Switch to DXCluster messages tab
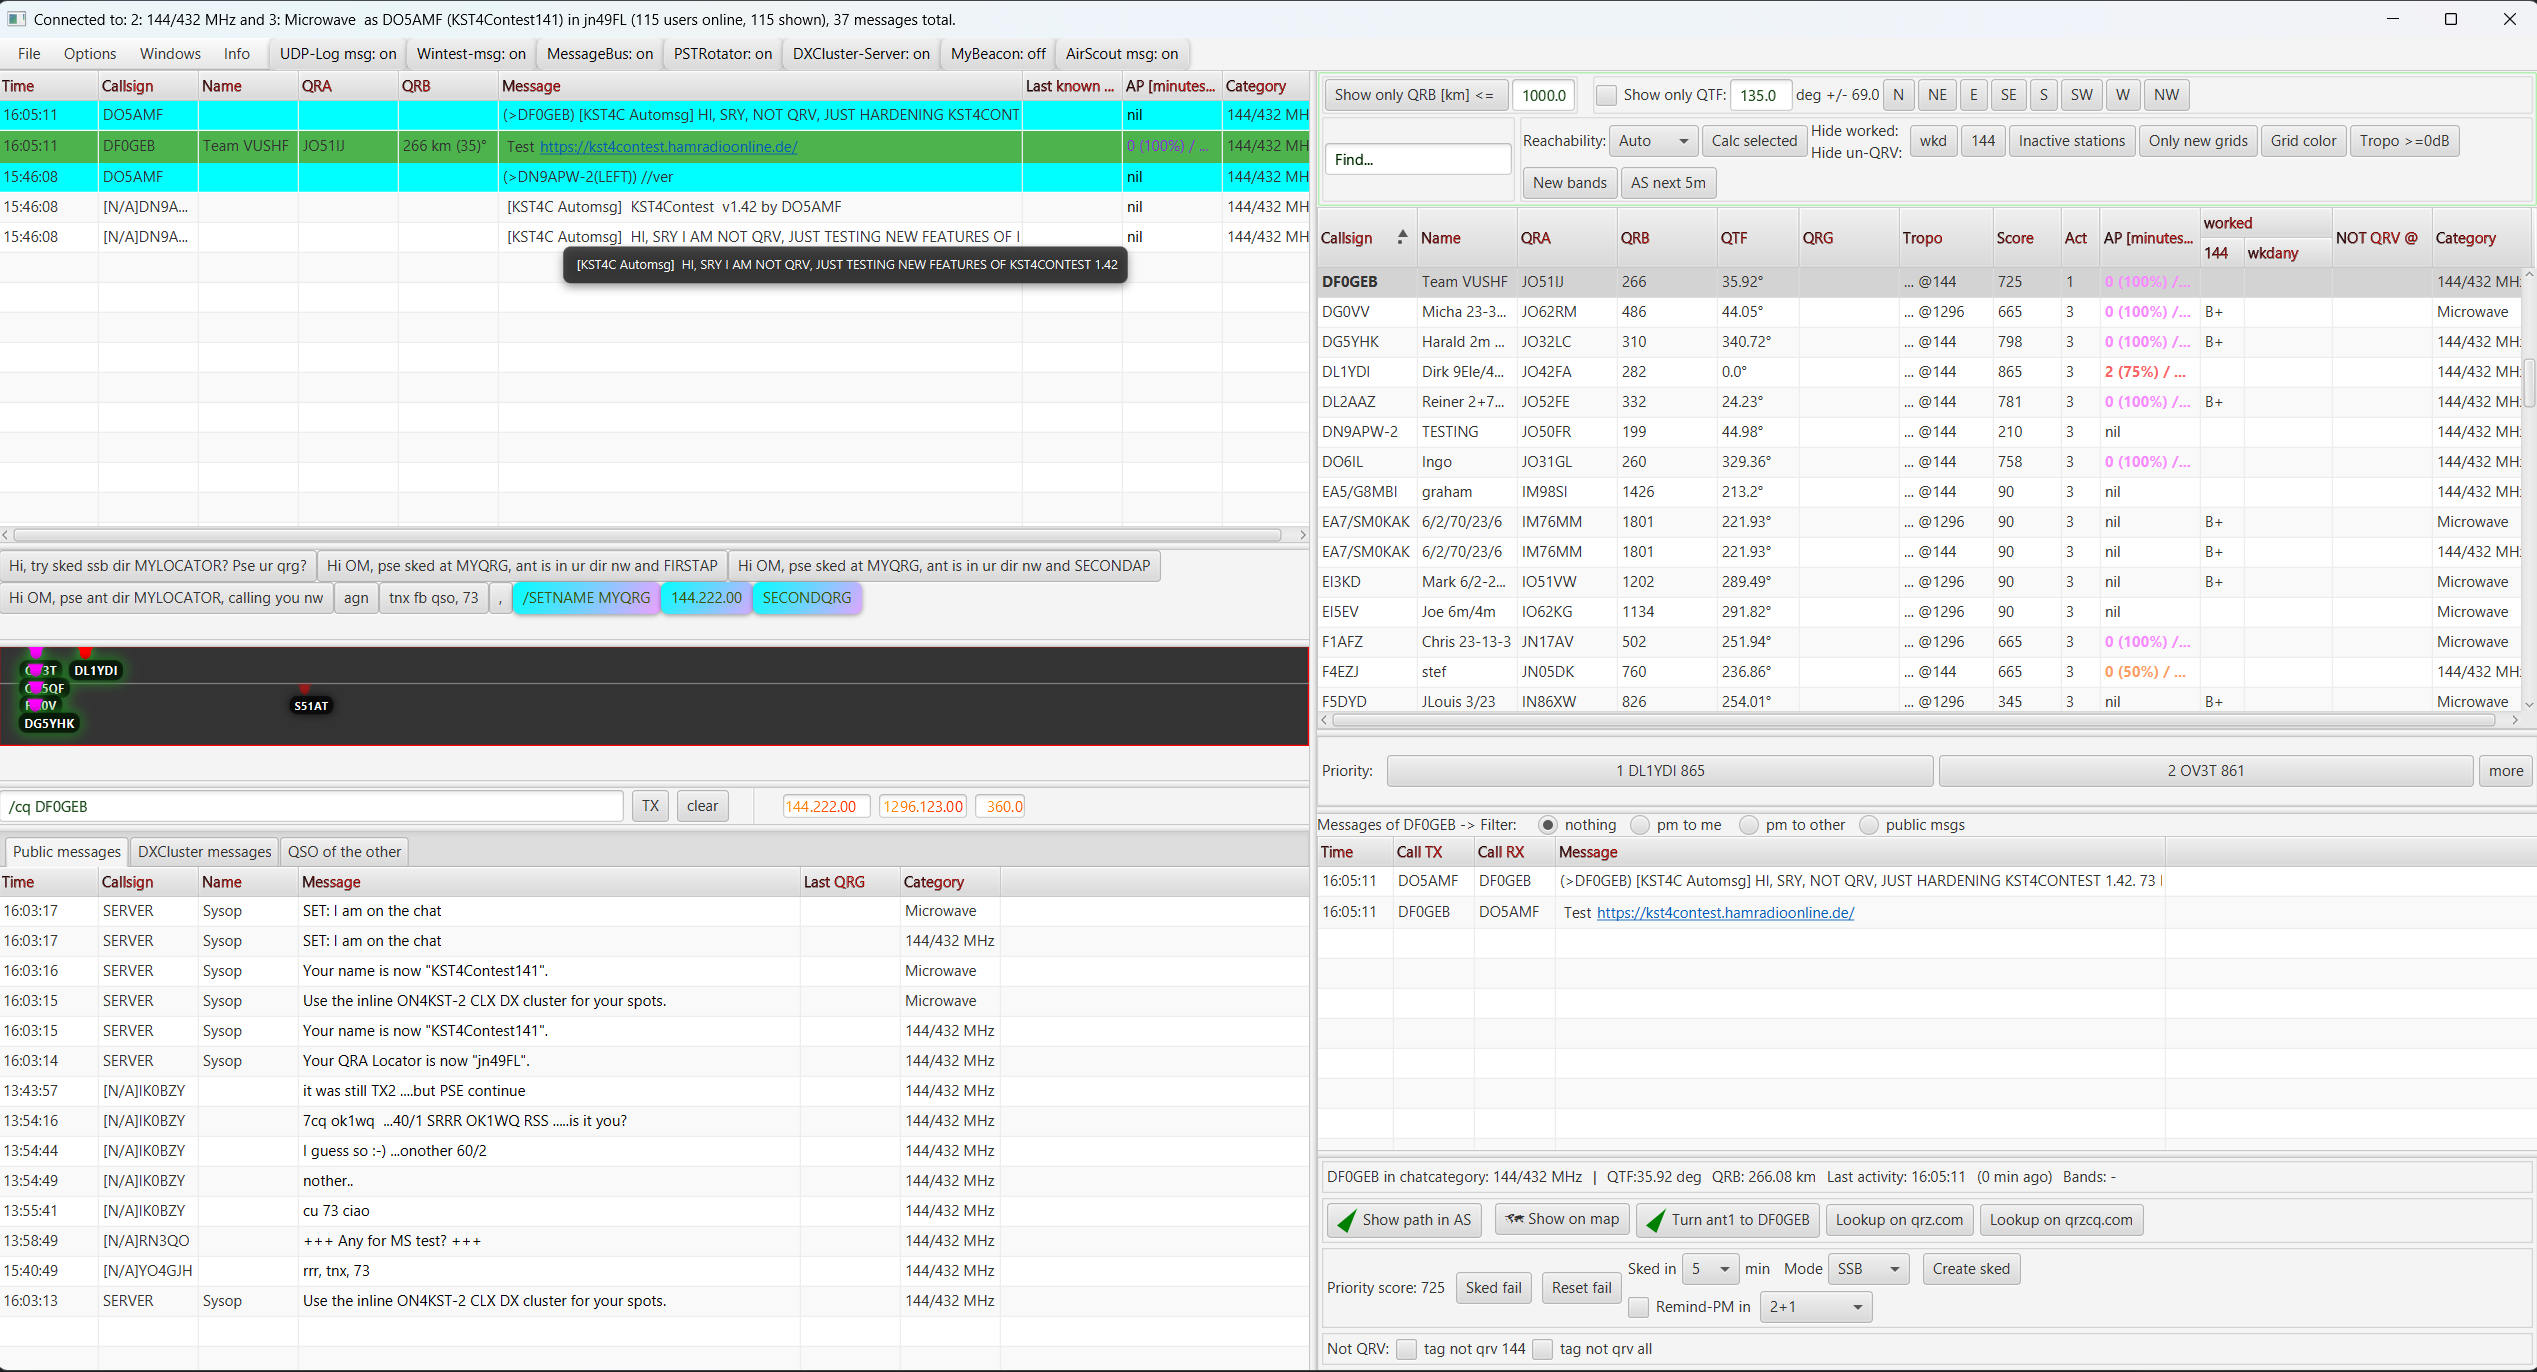Image resolution: width=2537 pixels, height=1372 pixels. (205, 852)
